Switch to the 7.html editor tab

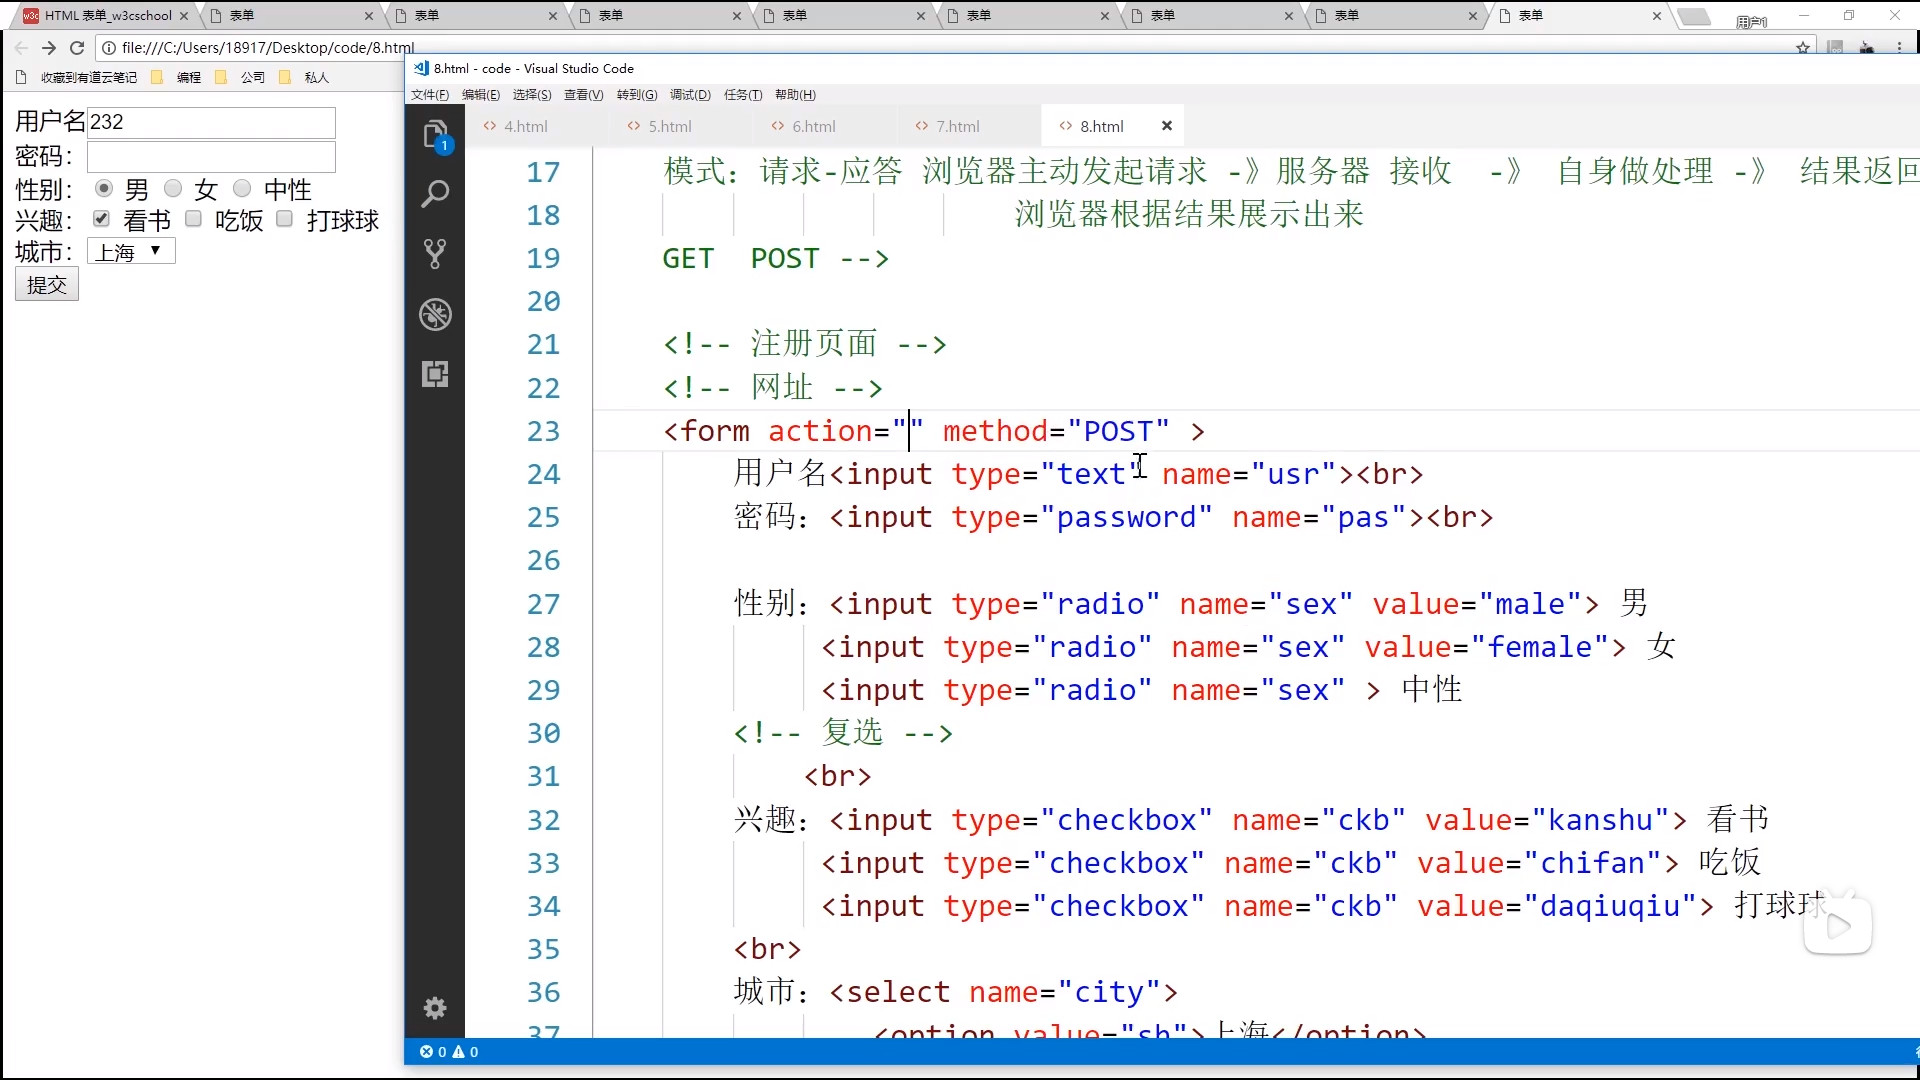(x=957, y=126)
